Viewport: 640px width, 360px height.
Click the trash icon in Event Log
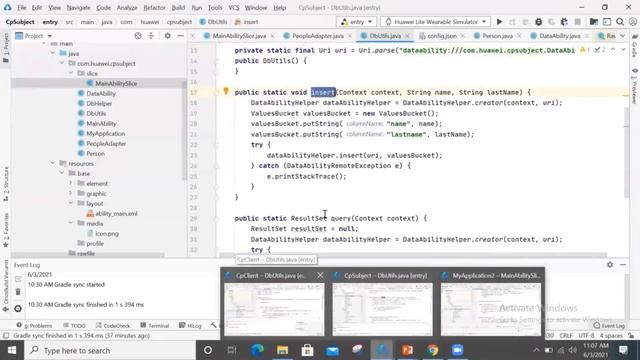pos(18,291)
